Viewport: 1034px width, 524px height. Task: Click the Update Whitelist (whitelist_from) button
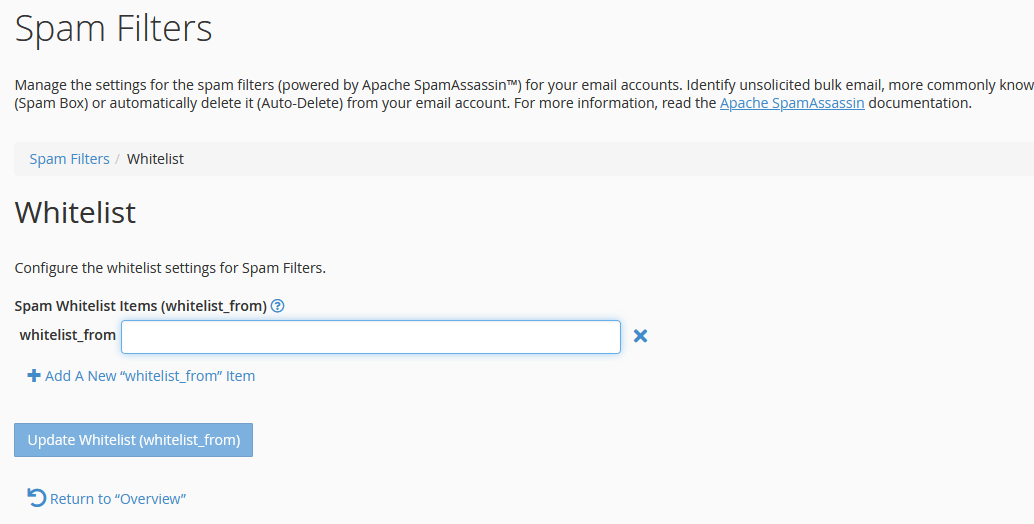click(133, 440)
